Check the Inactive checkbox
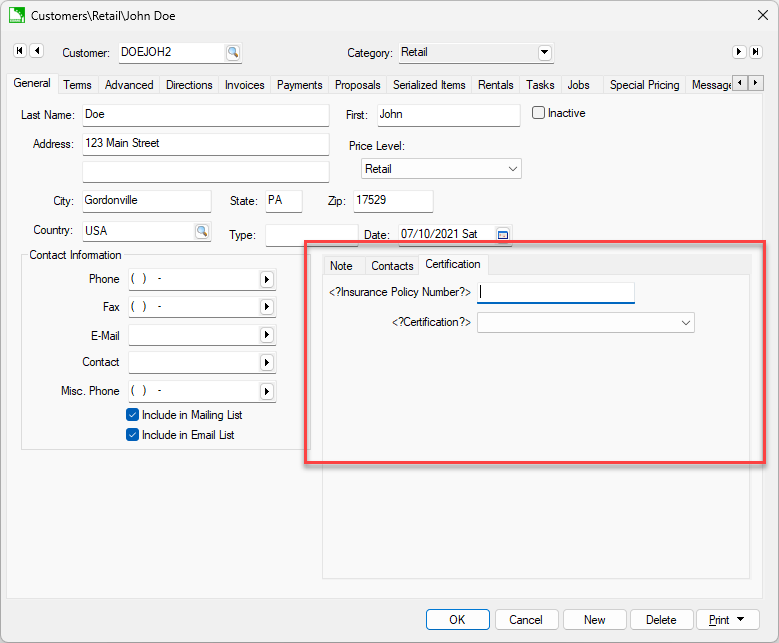The image size is (779, 643). pyautogui.click(x=539, y=113)
